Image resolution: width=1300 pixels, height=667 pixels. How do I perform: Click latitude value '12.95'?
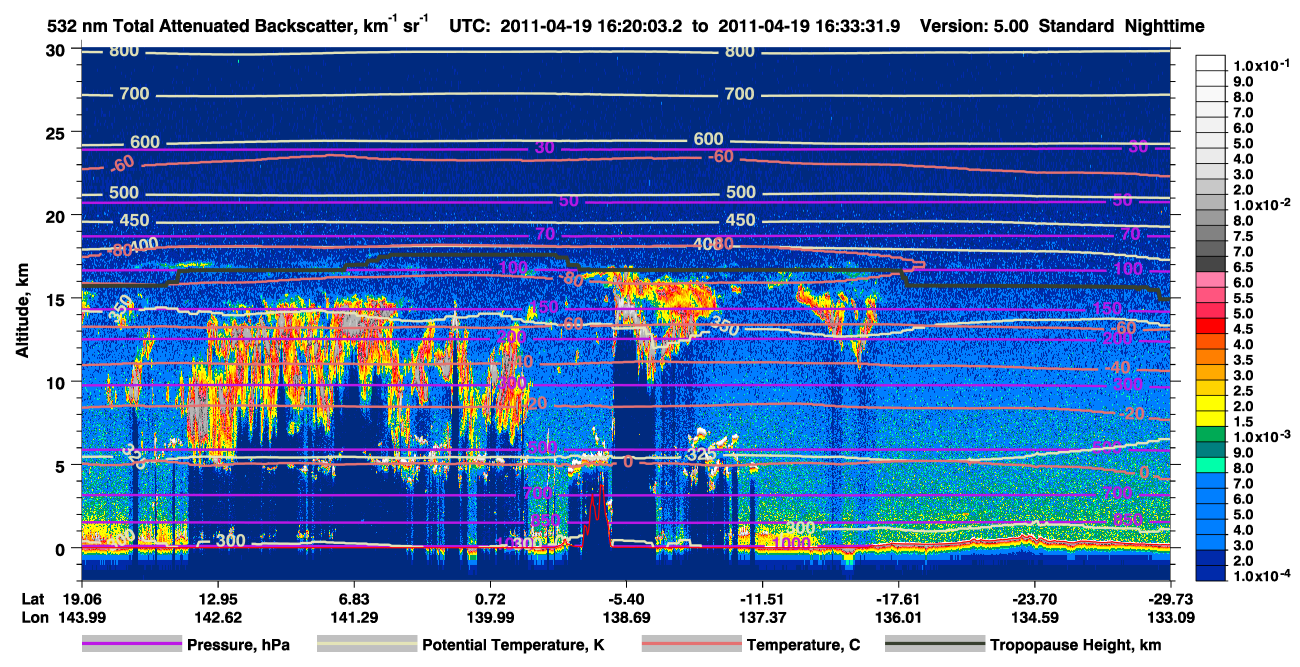217,597
